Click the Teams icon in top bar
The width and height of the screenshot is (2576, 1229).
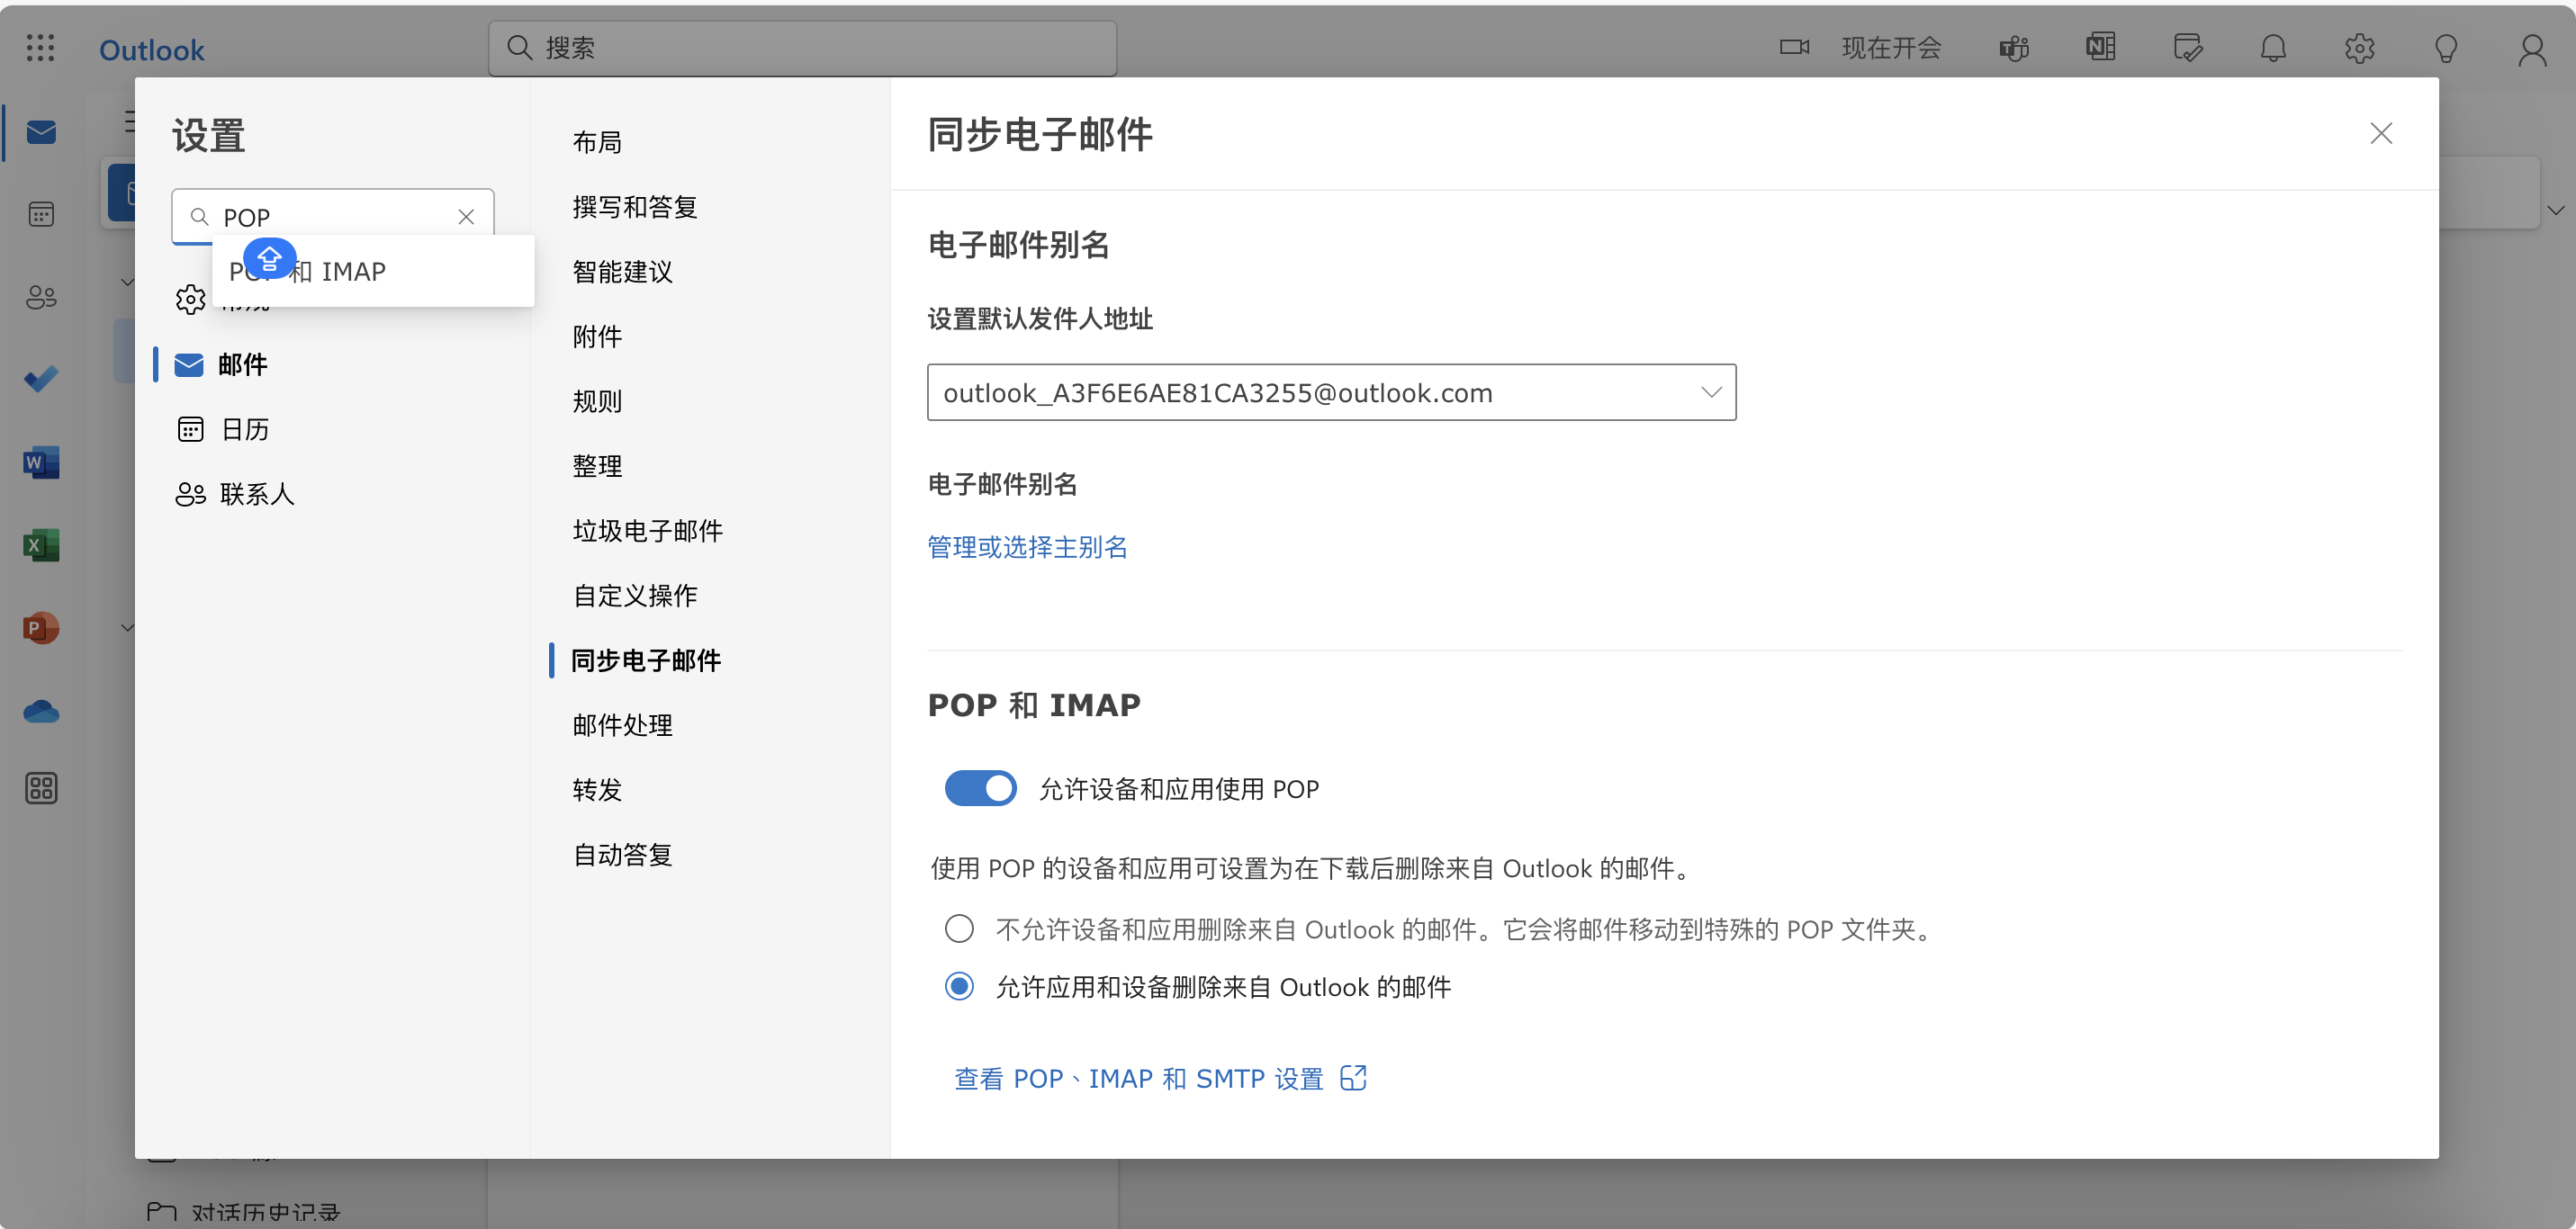[x=2013, y=48]
